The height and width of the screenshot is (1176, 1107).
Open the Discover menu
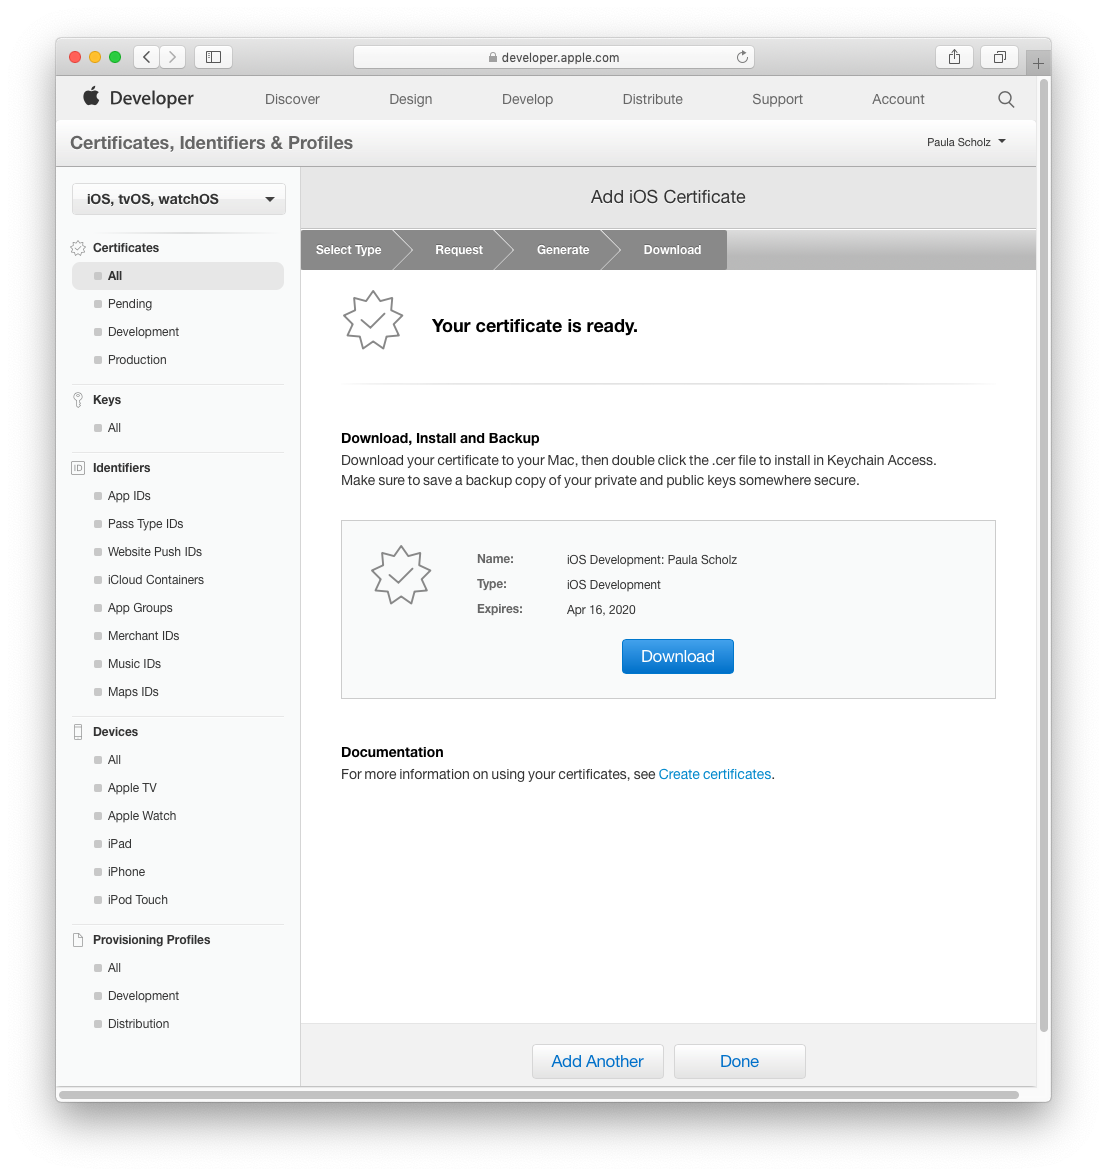click(292, 99)
